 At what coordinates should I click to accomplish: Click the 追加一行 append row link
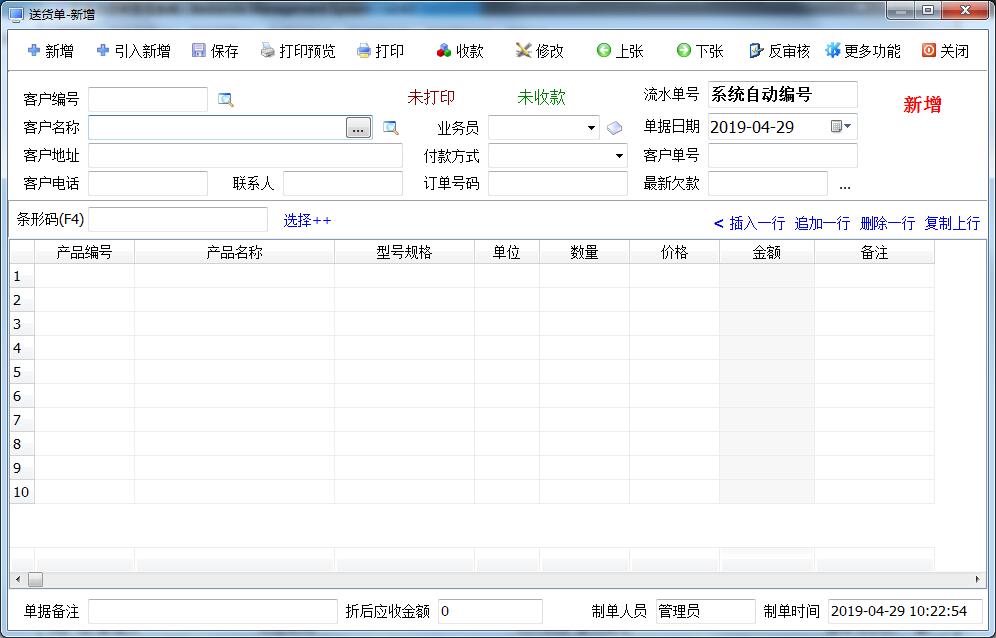(x=822, y=223)
